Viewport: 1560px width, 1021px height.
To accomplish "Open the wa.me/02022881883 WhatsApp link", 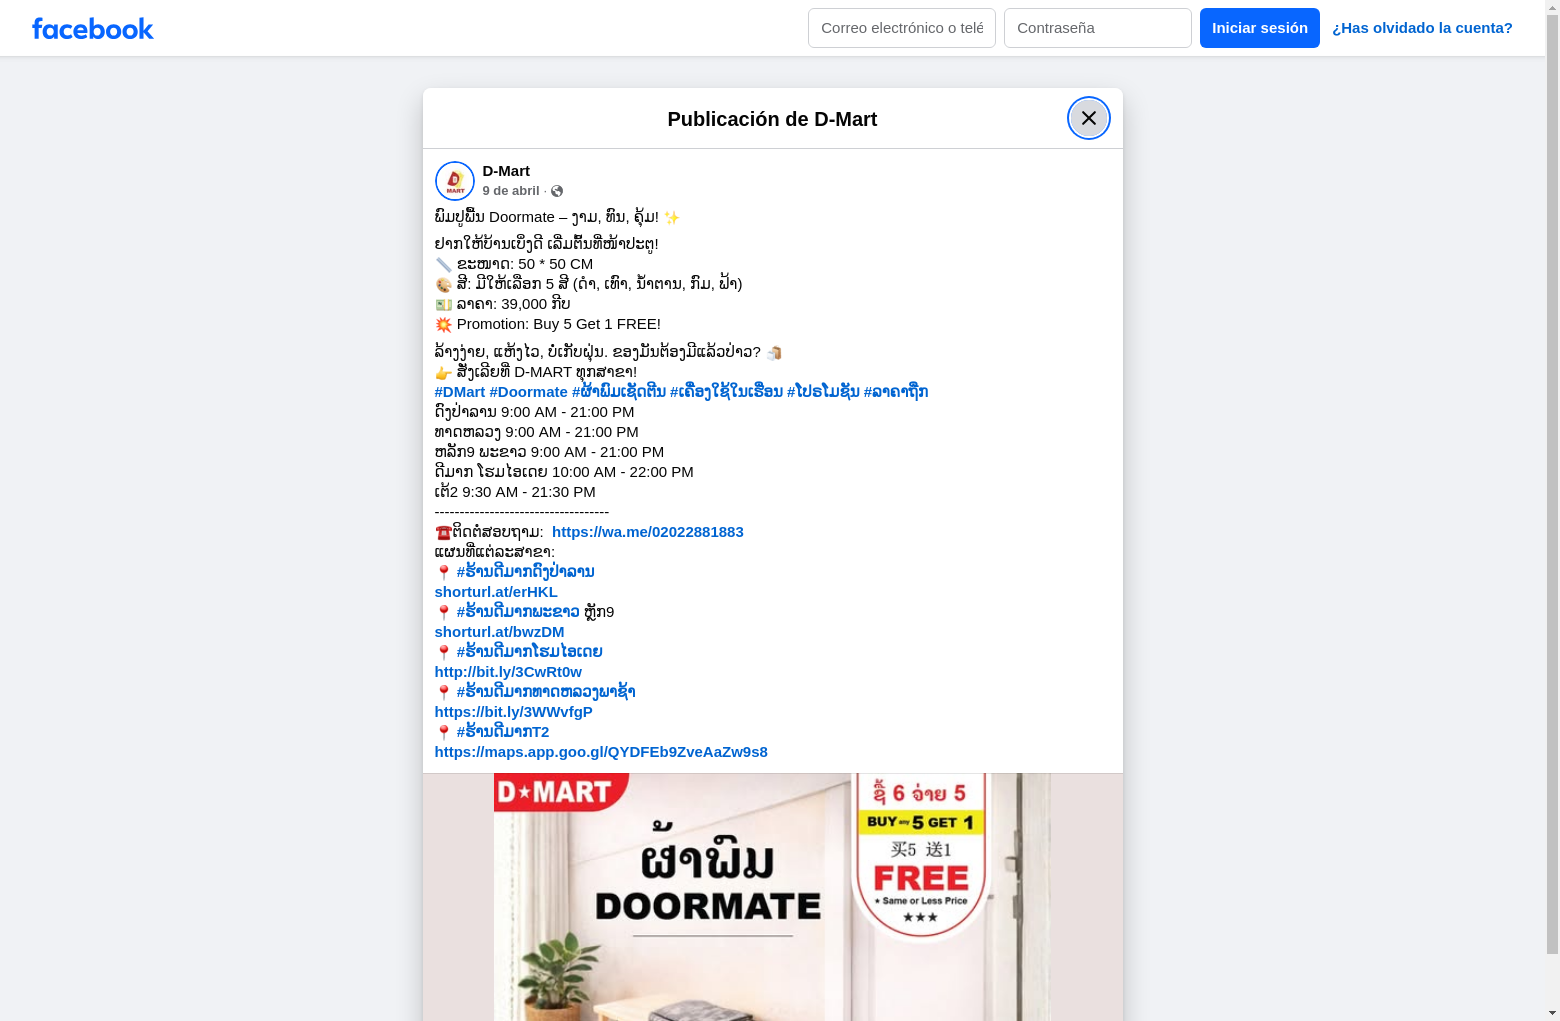I will click(x=648, y=532).
